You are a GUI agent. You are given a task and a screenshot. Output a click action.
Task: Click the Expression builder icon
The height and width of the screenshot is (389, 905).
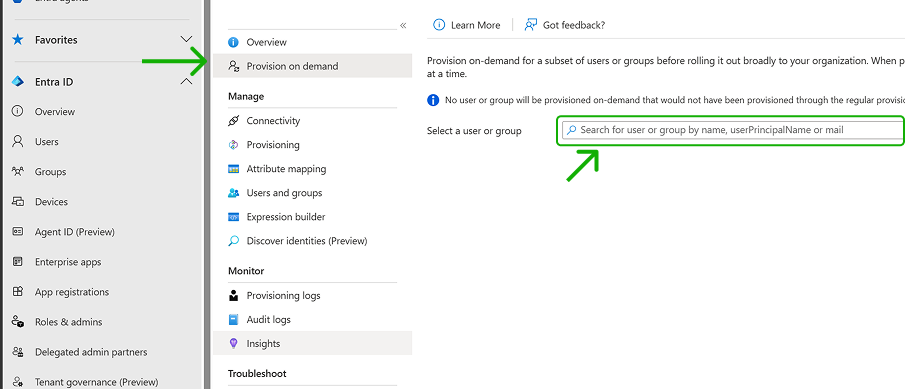[x=233, y=217]
